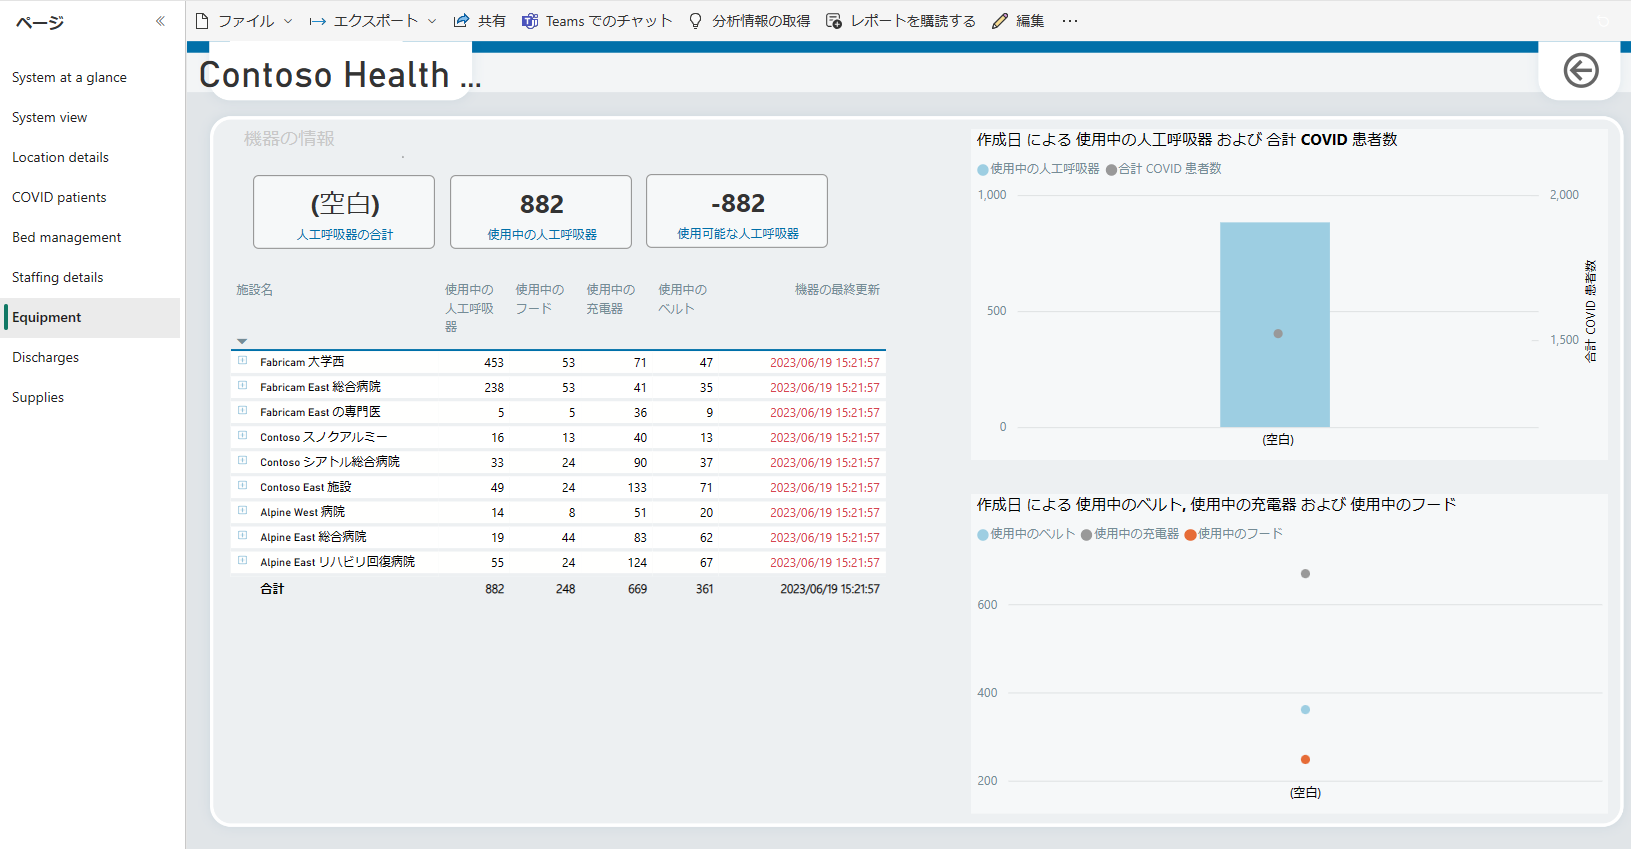Sort by 使用中のフード column header
Image resolution: width=1631 pixels, height=849 pixels.
(540, 299)
